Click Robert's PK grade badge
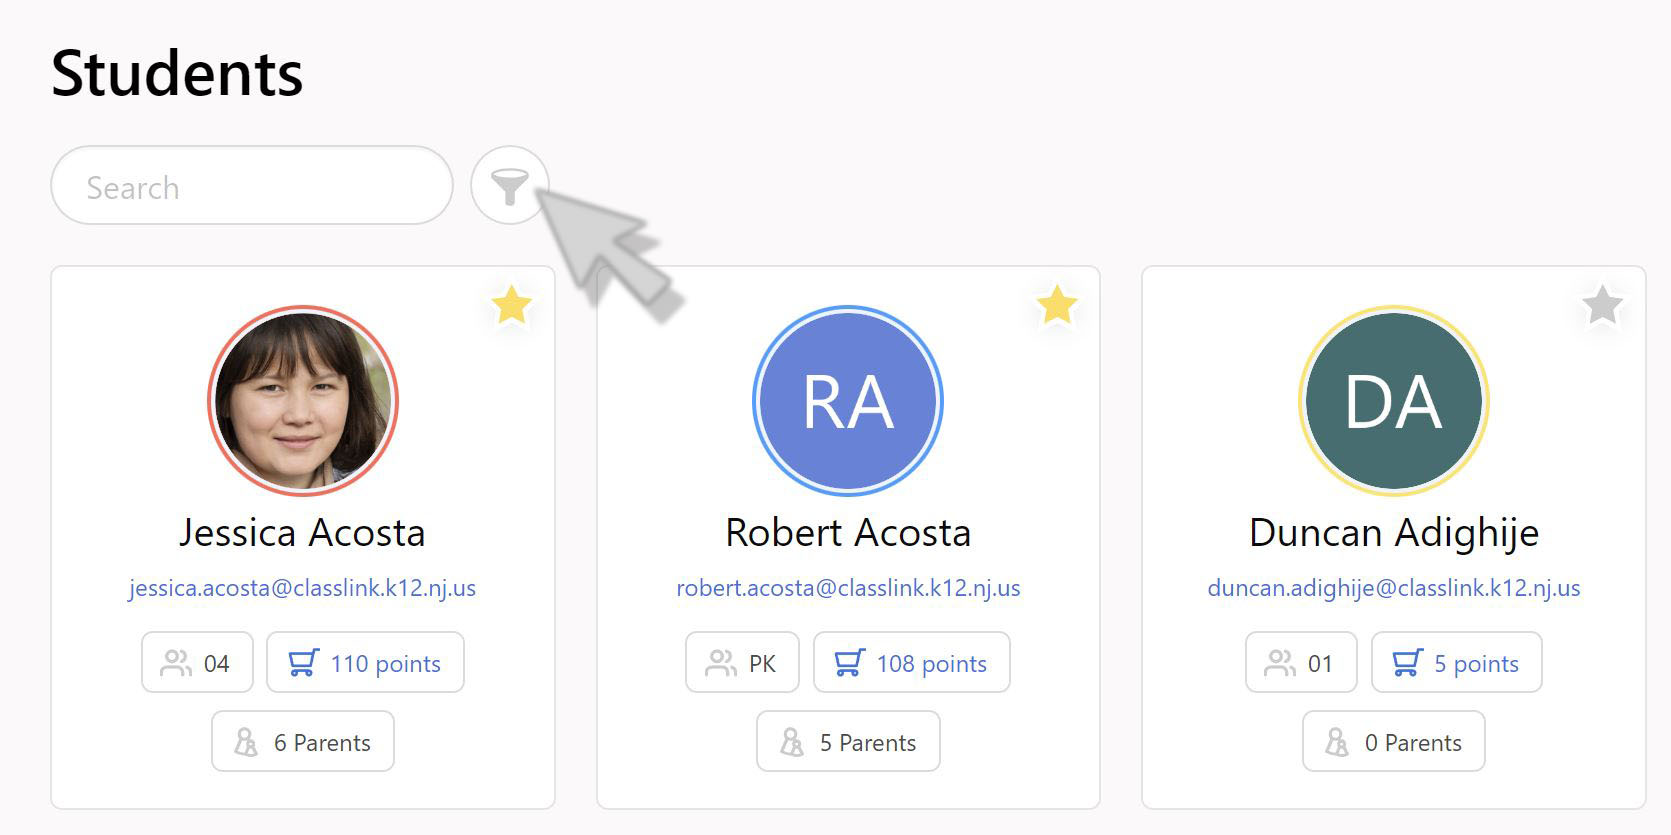 point(742,663)
